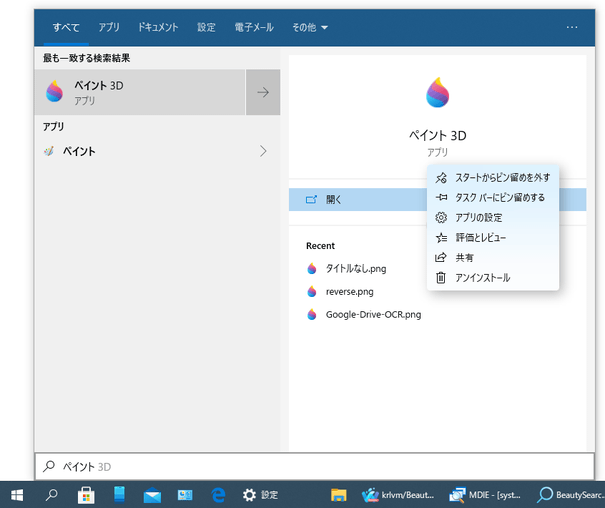This screenshot has width=605, height=508.
Task: Click the app settings gear icon
Action: tap(441, 218)
